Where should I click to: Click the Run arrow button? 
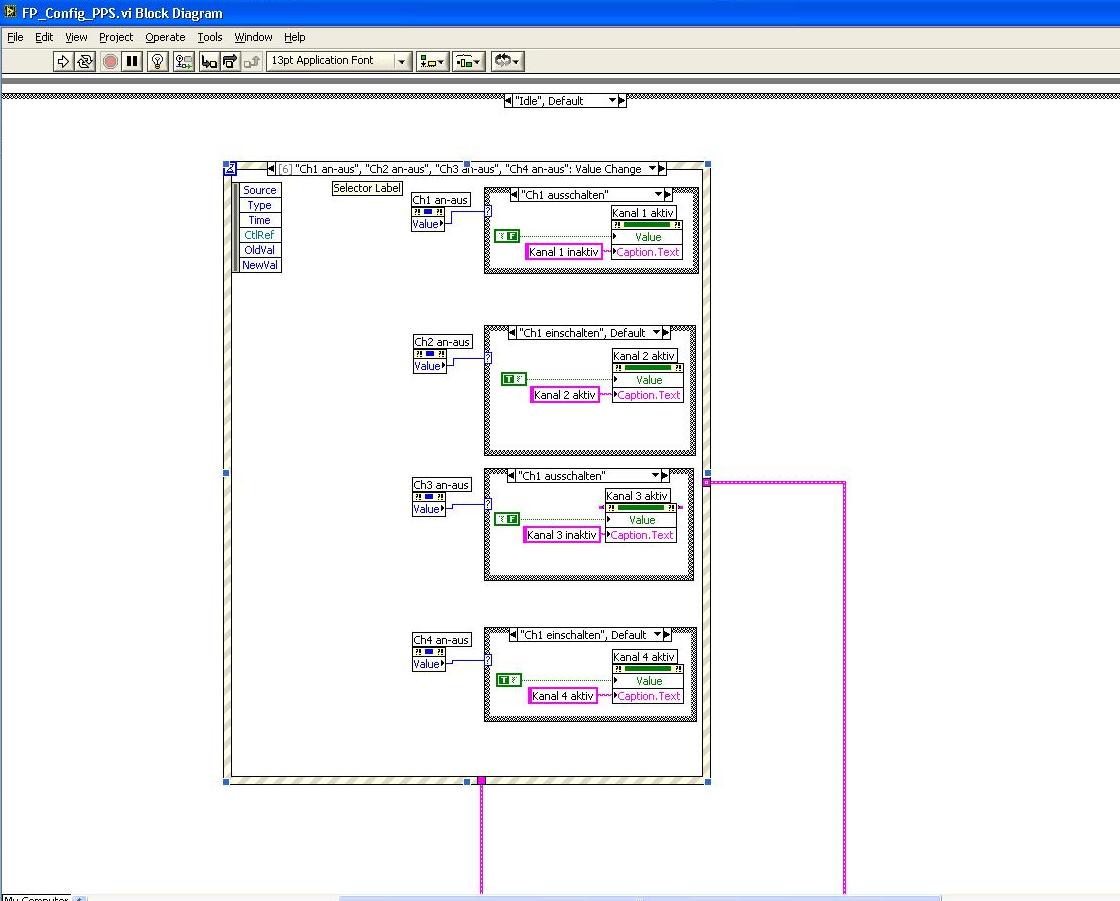63,61
